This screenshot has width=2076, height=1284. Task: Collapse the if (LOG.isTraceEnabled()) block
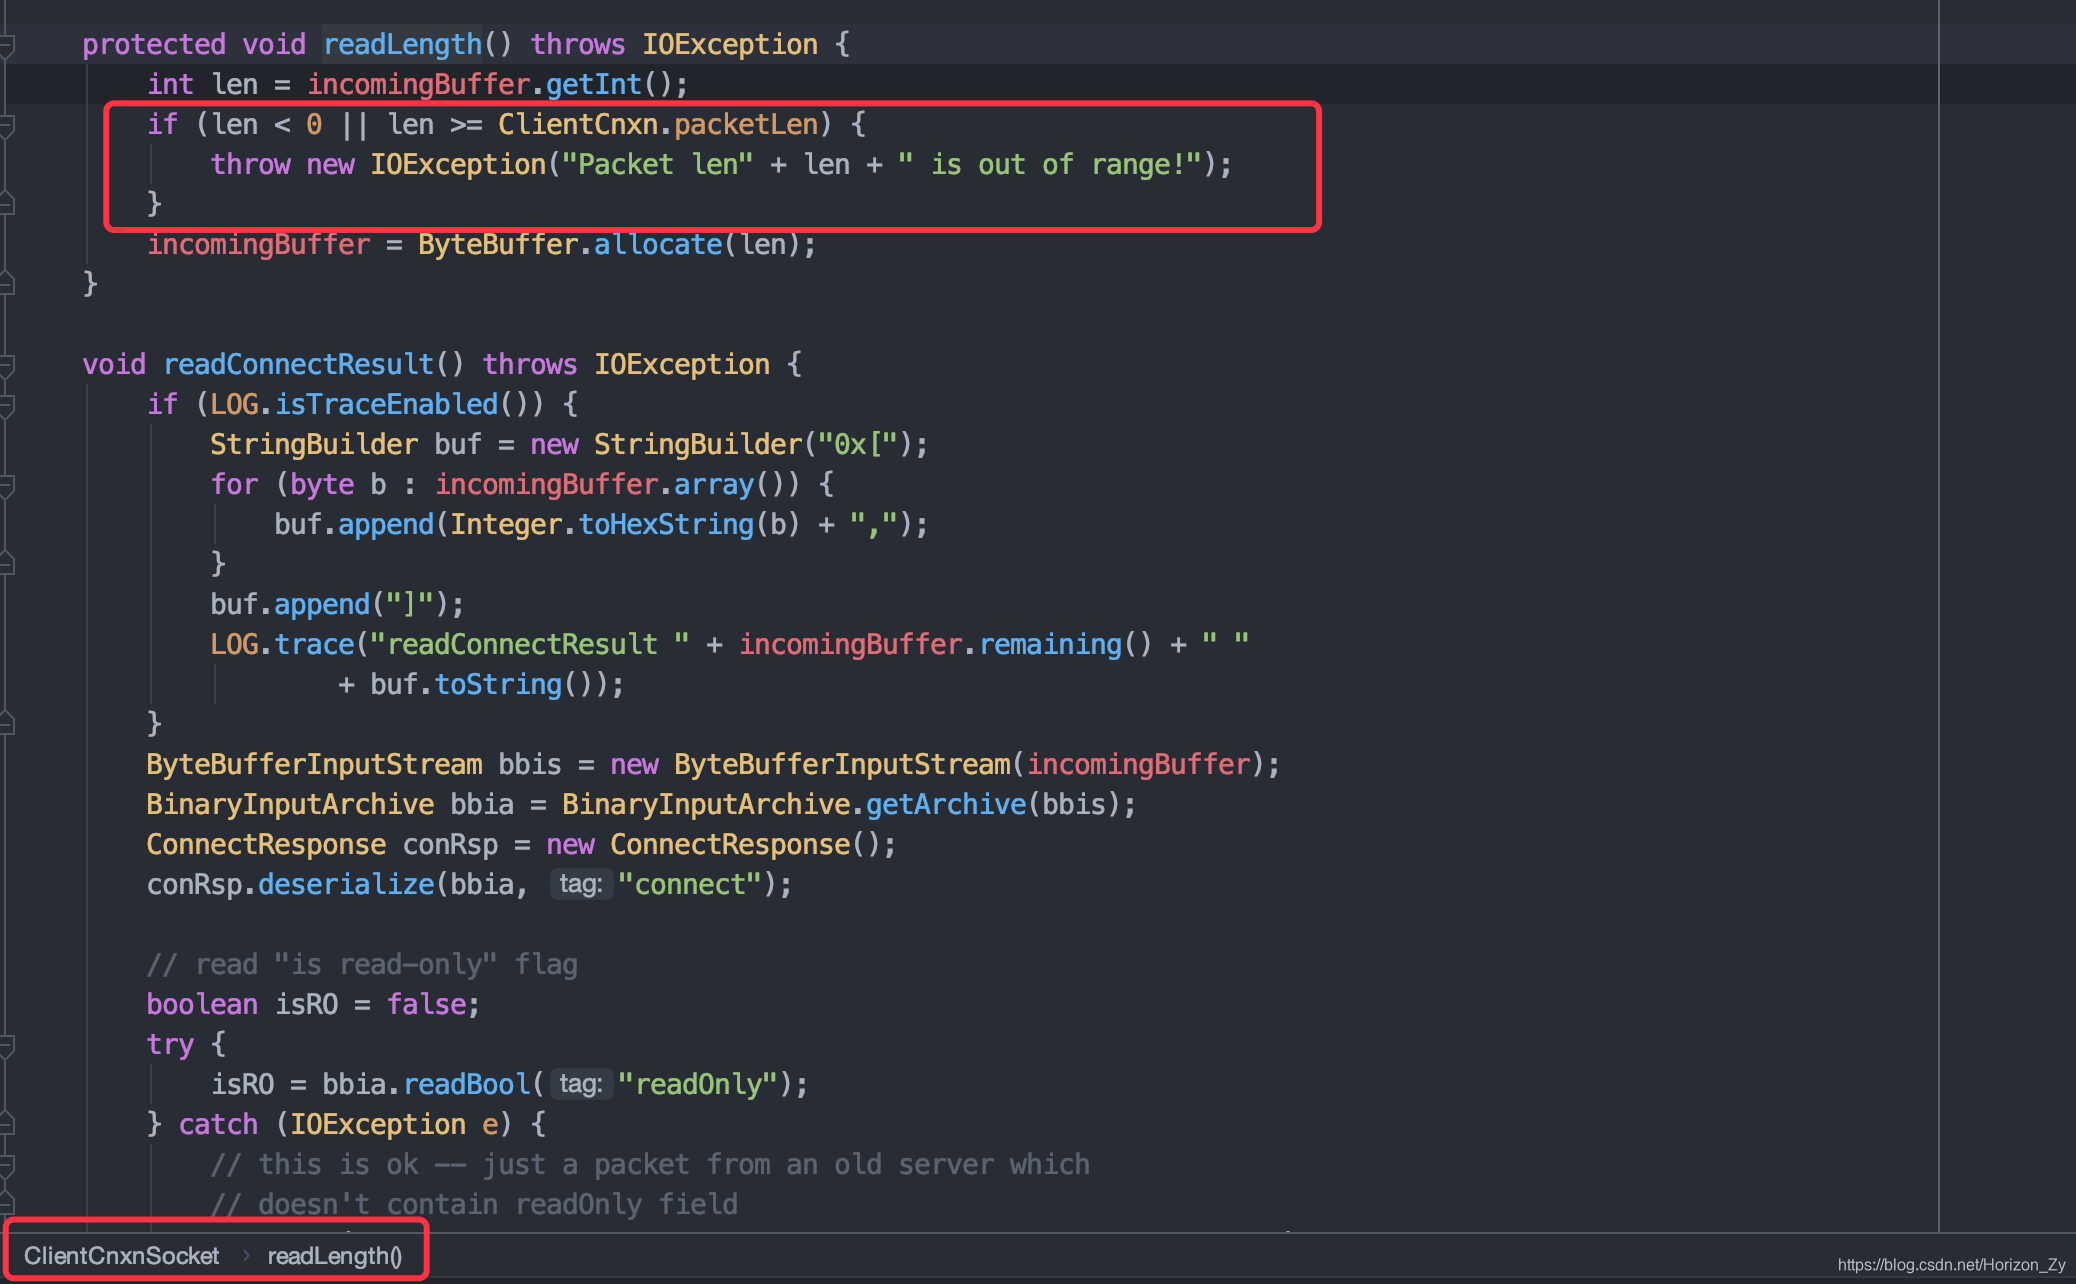tap(8, 403)
